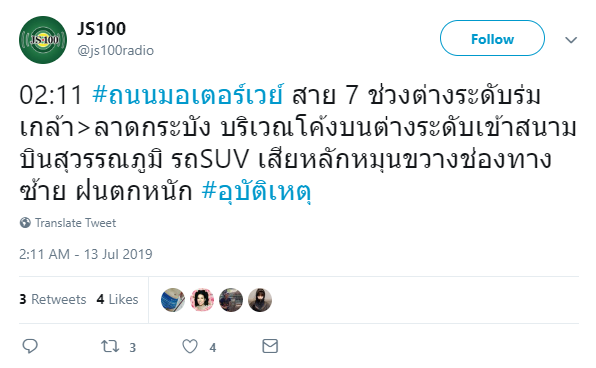Share tweet via envelope message icon
Viewport: 596px width, 368px height.
coord(270,346)
